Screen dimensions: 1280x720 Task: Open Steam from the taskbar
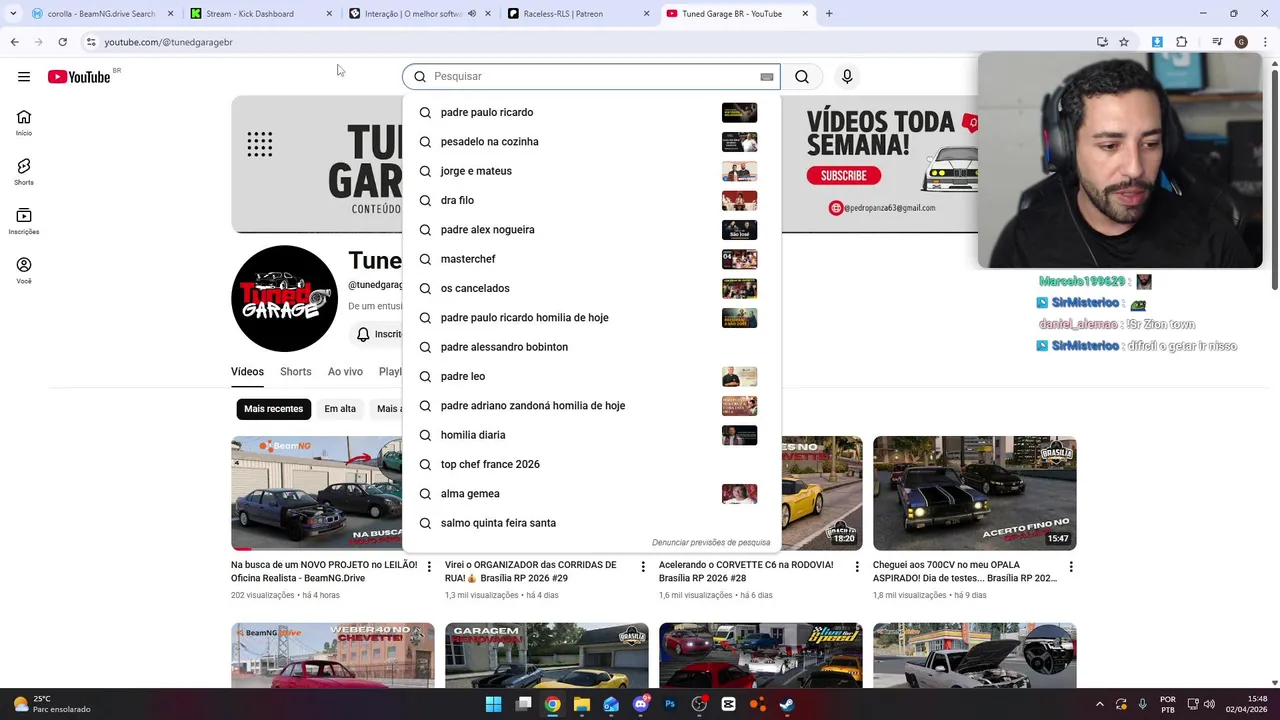point(787,704)
